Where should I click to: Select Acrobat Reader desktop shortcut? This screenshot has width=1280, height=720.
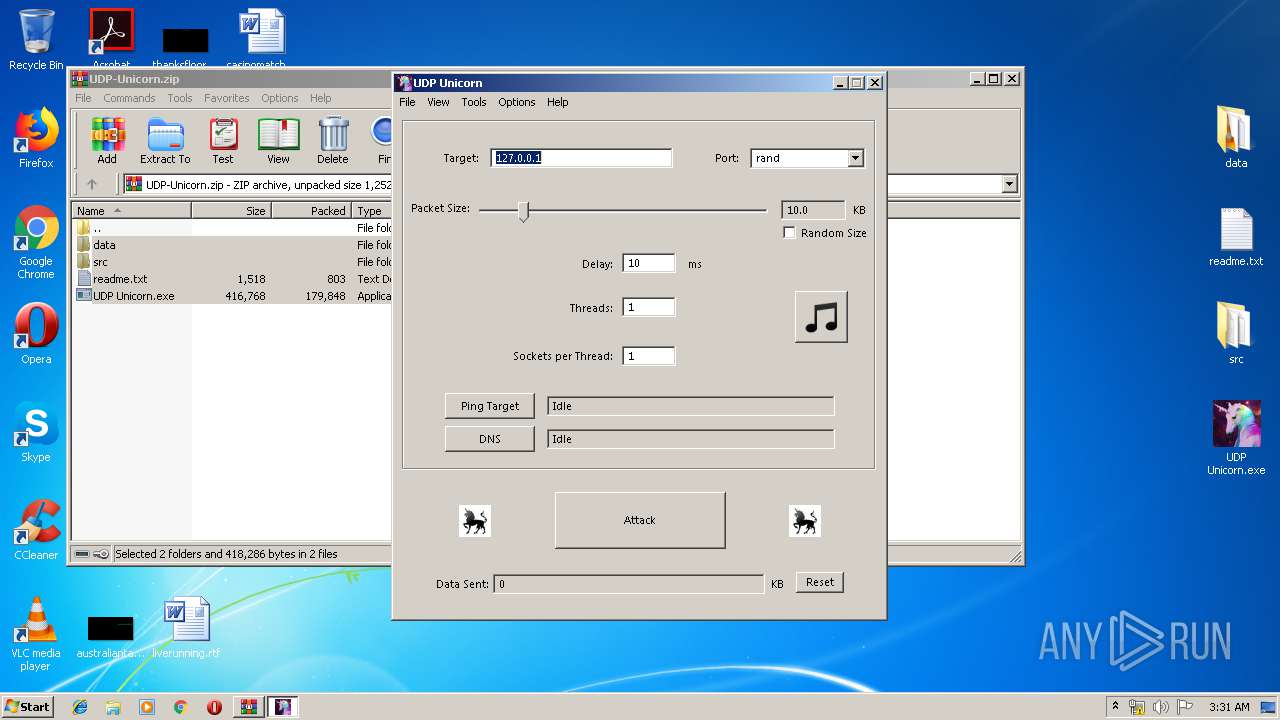pyautogui.click(x=112, y=40)
